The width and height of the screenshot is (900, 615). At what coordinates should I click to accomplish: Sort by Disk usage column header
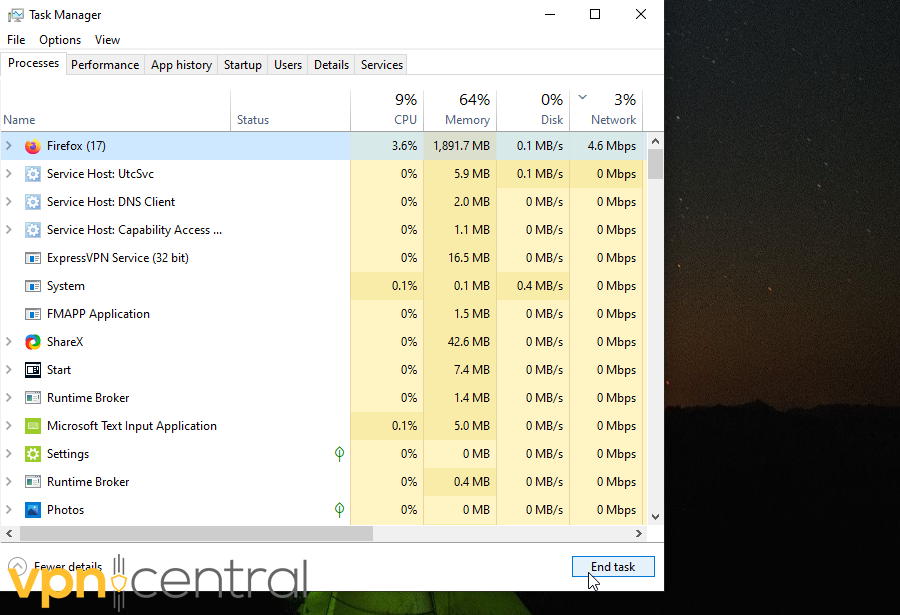coord(533,111)
